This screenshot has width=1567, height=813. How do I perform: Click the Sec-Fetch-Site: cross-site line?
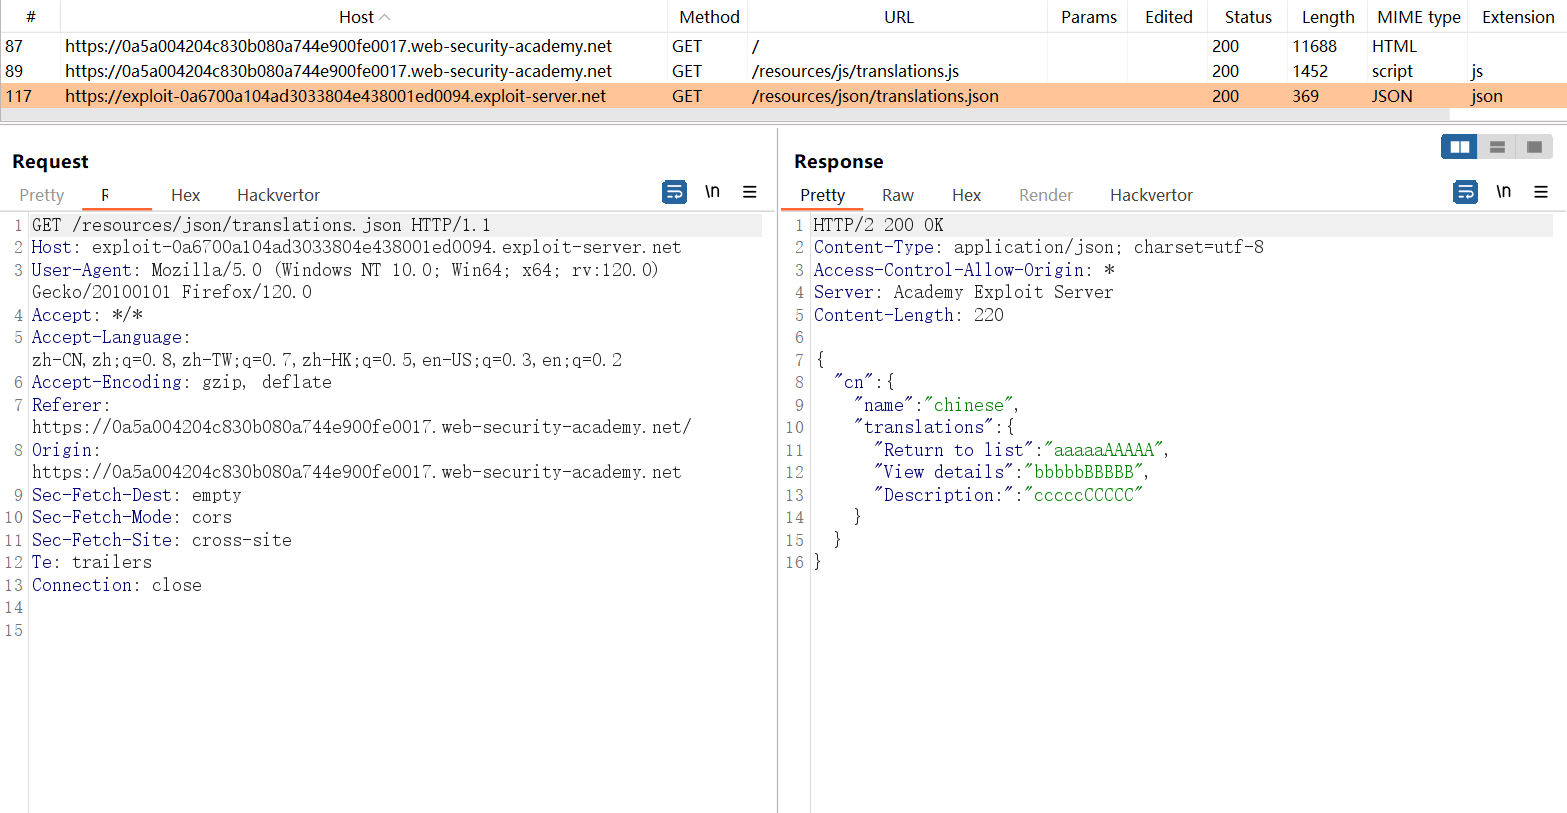[161, 540]
